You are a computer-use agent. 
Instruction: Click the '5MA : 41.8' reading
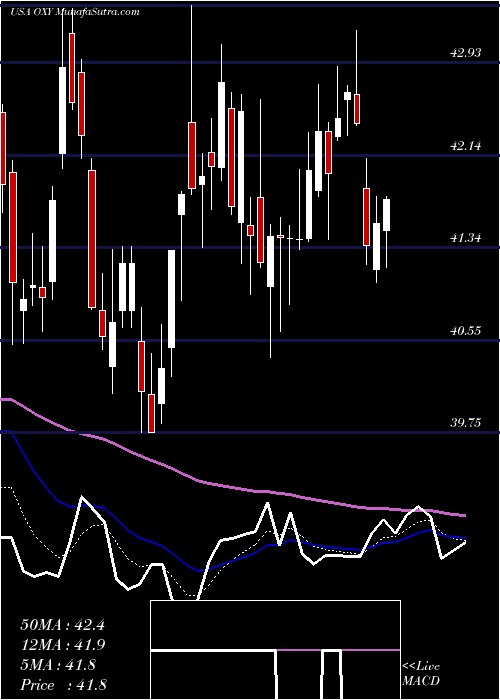point(58,665)
